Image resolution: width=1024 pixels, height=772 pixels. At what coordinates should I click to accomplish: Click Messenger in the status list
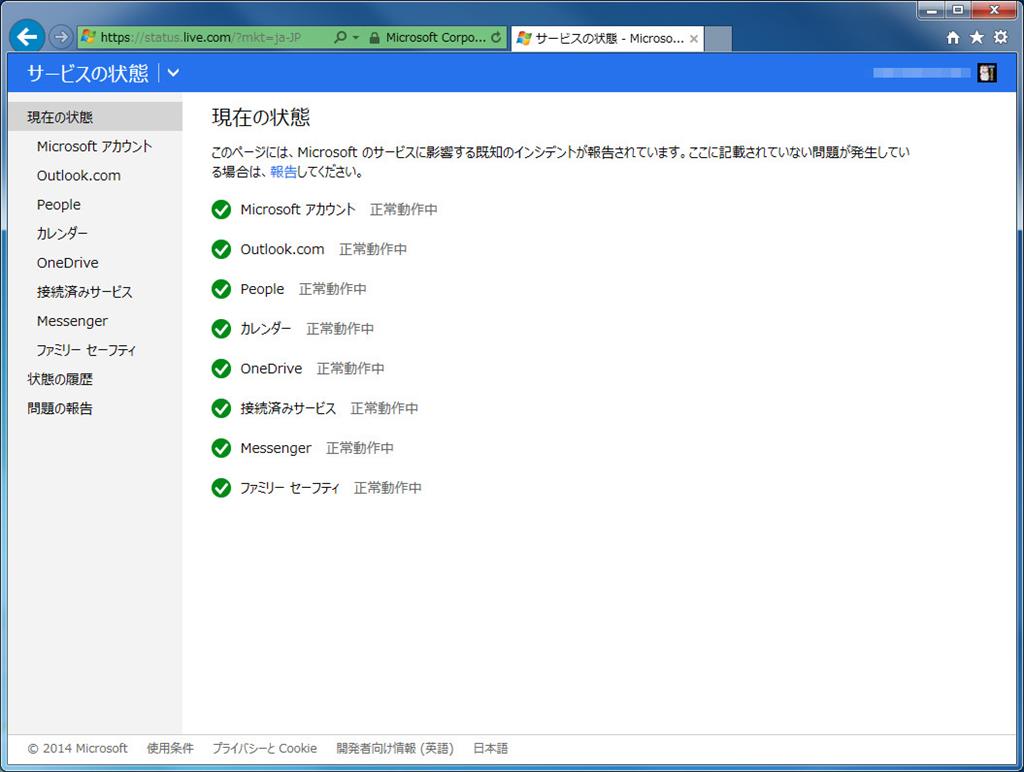pyautogui.click(x=276, y=449)
